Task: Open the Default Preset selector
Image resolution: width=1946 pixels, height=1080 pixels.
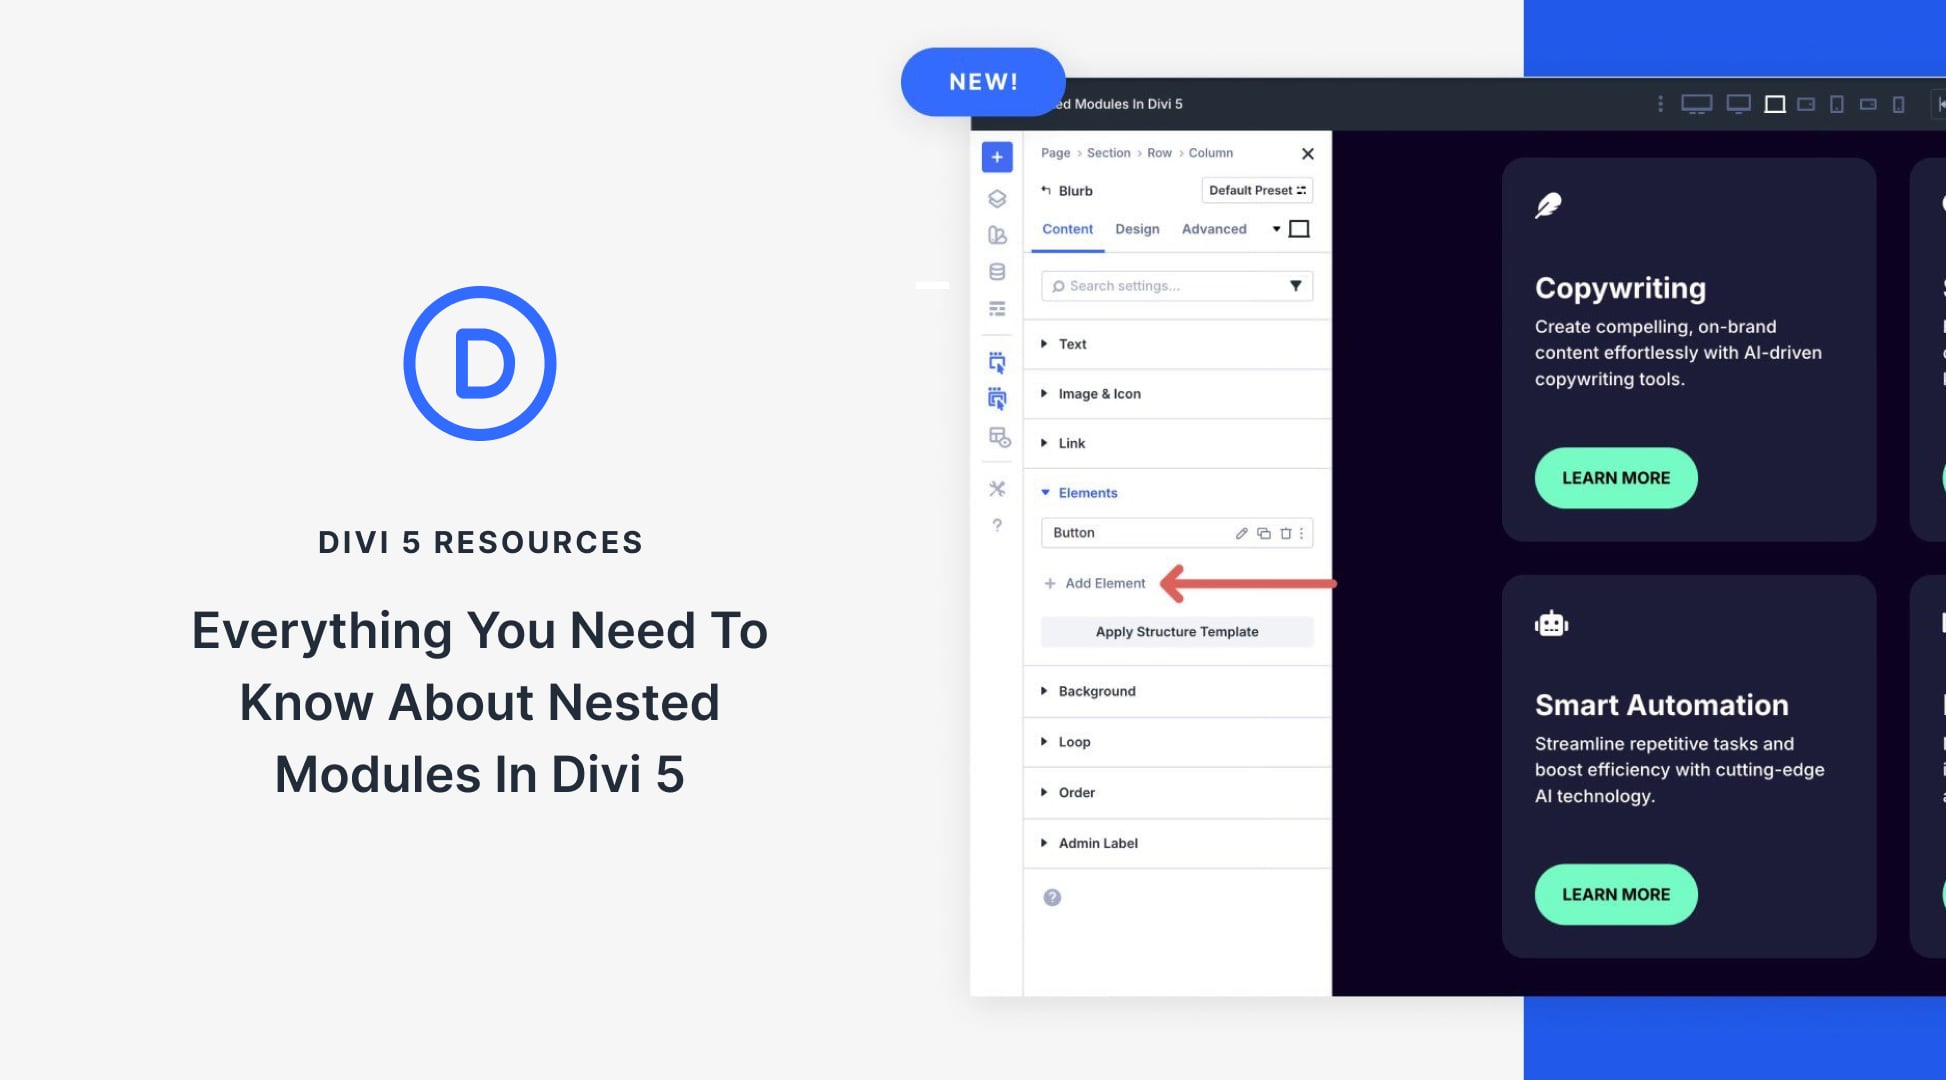Action: coord(1256,190)
